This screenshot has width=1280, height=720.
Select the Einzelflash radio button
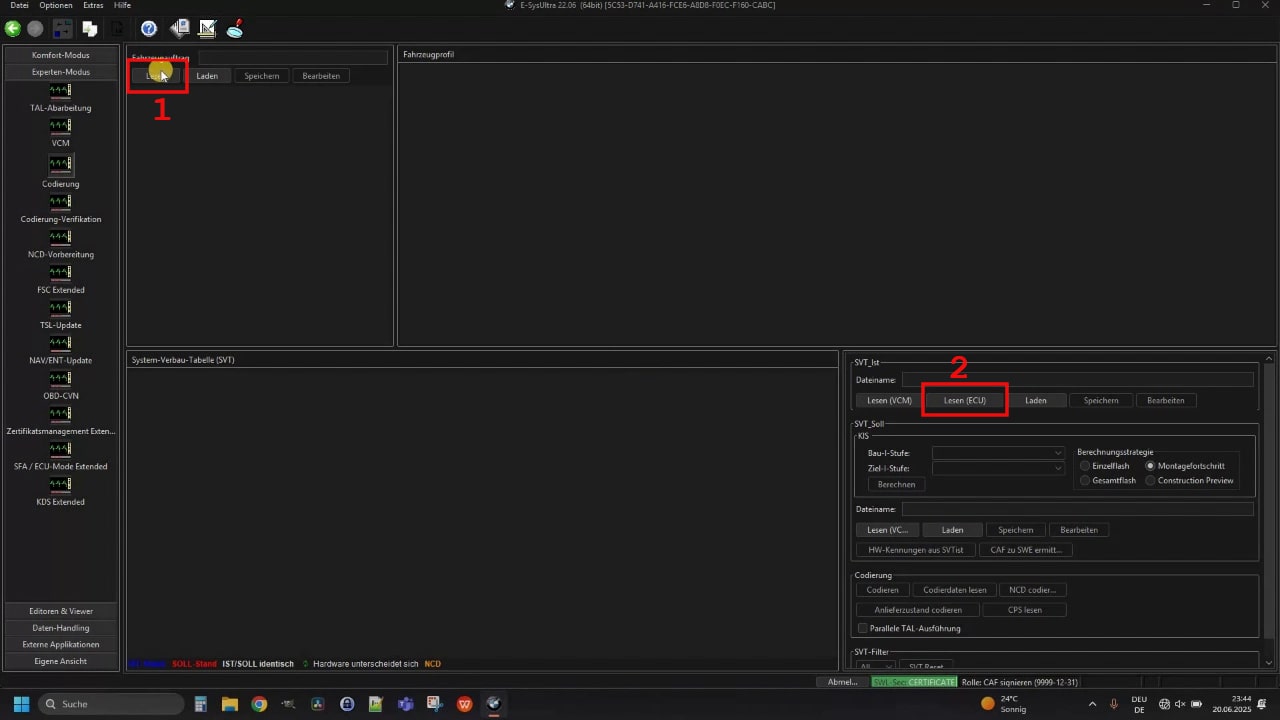point(1086,466)
